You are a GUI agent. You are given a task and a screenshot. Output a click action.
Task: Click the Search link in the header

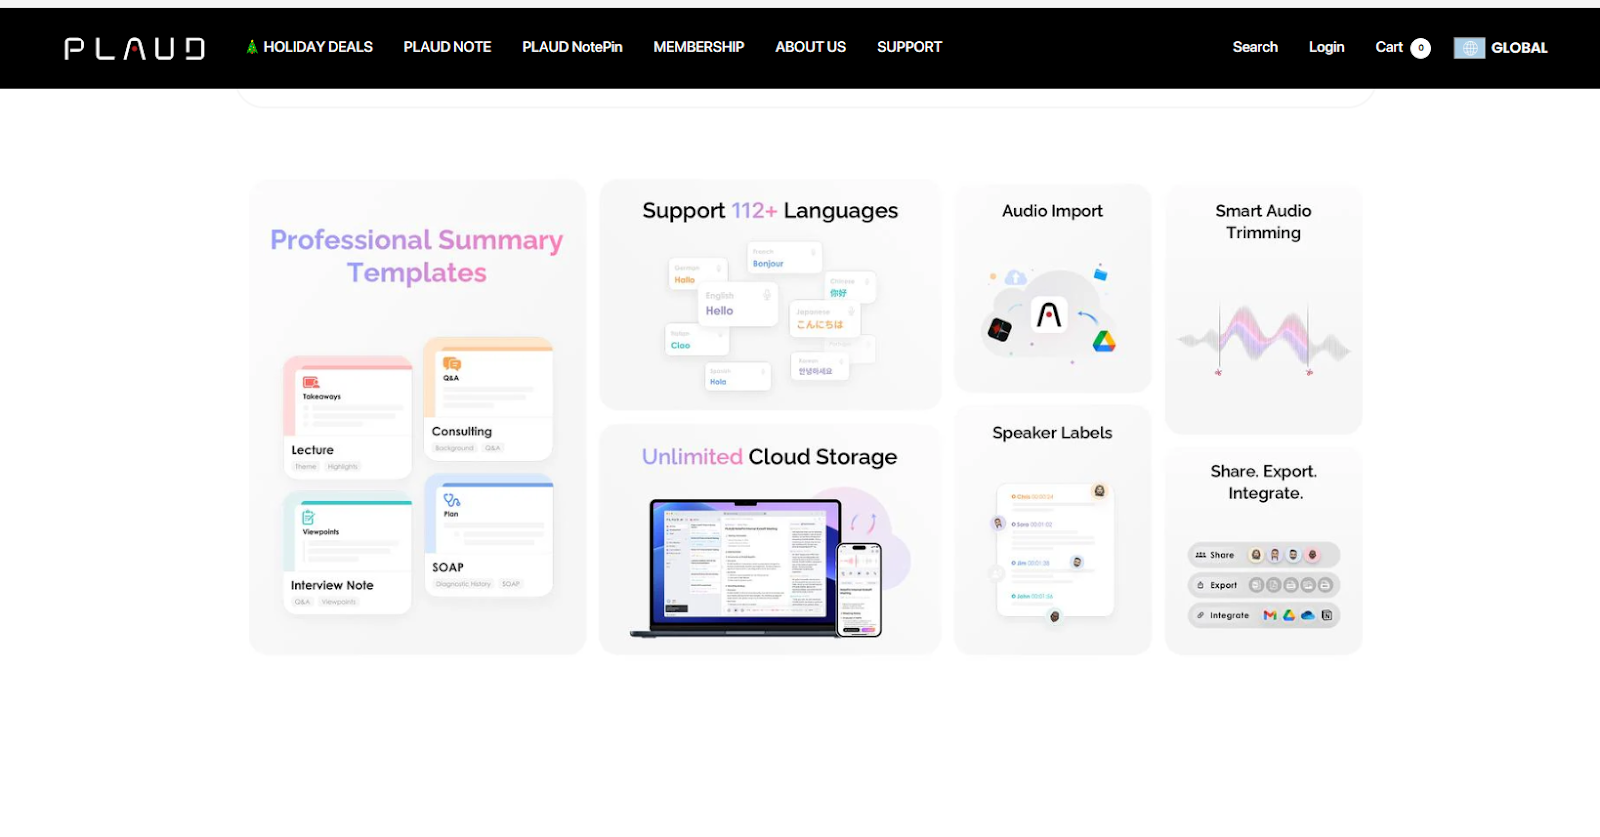coord(1255,47)
